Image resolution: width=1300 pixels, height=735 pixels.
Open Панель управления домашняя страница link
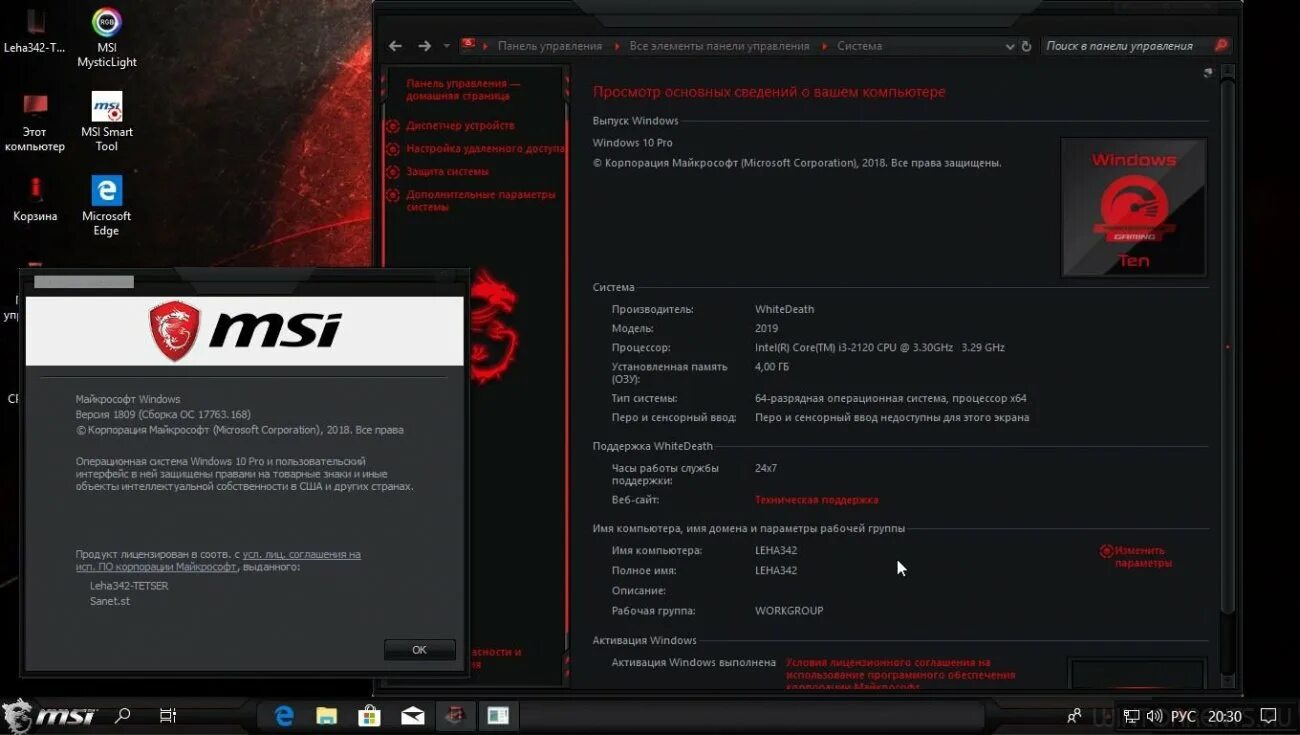(463, 90)
